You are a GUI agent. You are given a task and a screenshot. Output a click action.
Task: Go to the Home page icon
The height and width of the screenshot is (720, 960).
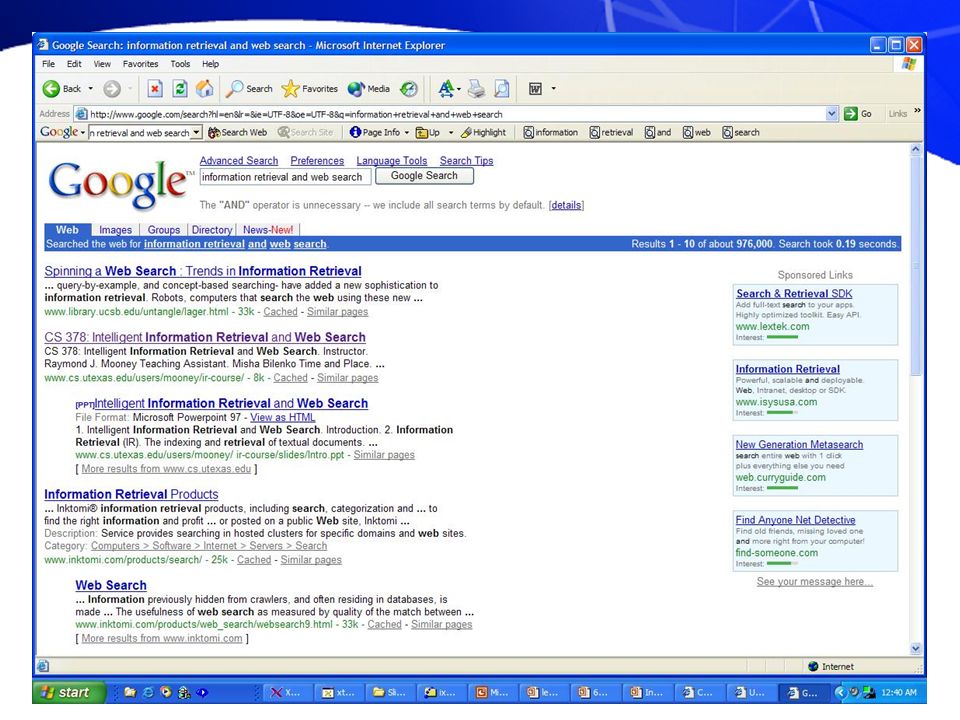tap(204, 89)
